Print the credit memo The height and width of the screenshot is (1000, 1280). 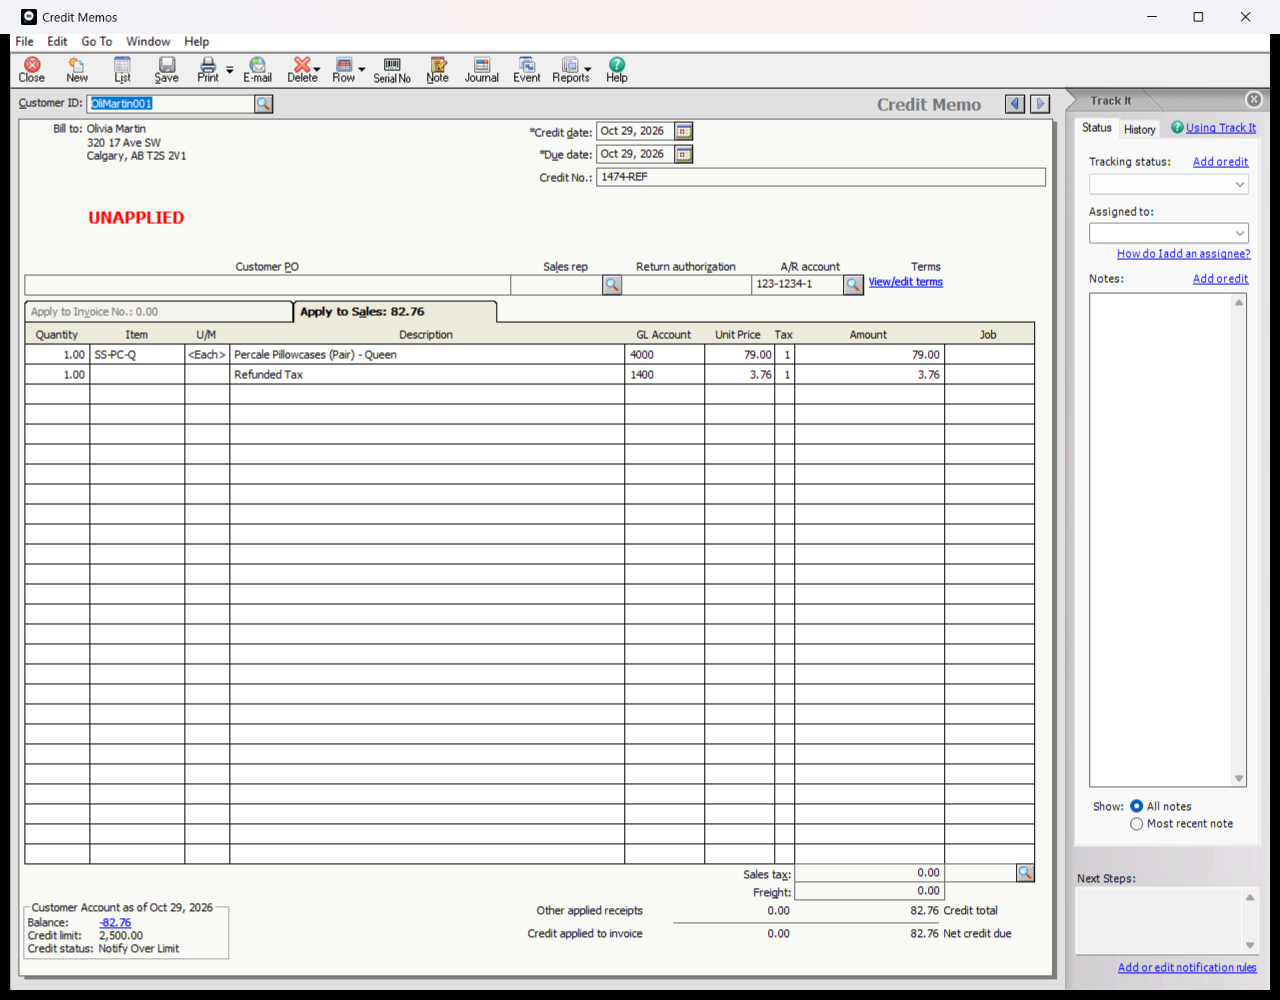tap(208, 70)
